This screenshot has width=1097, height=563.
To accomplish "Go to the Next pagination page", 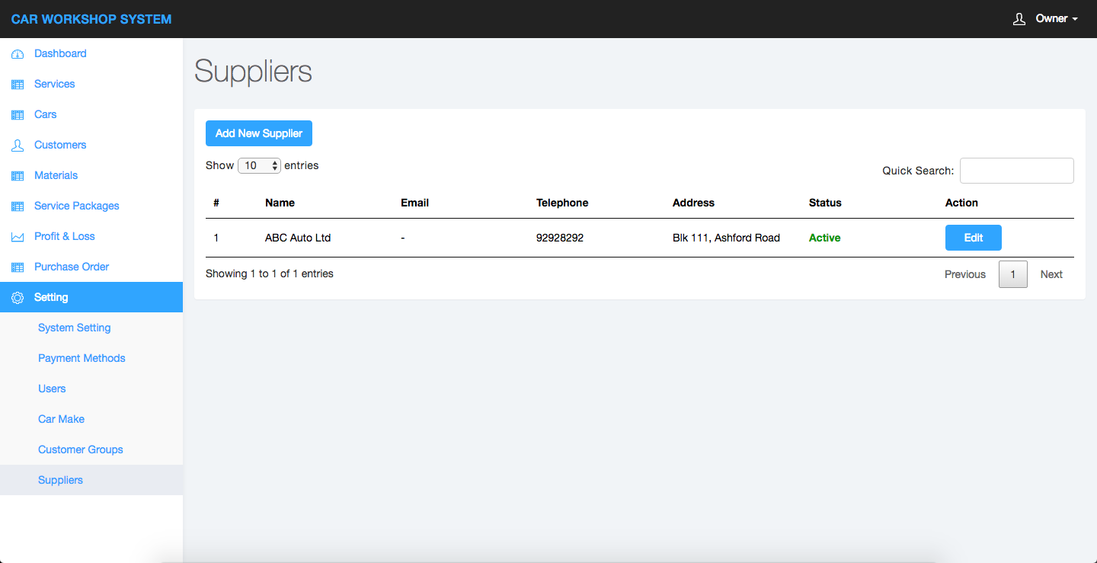I will click(x=1051, y=274).
